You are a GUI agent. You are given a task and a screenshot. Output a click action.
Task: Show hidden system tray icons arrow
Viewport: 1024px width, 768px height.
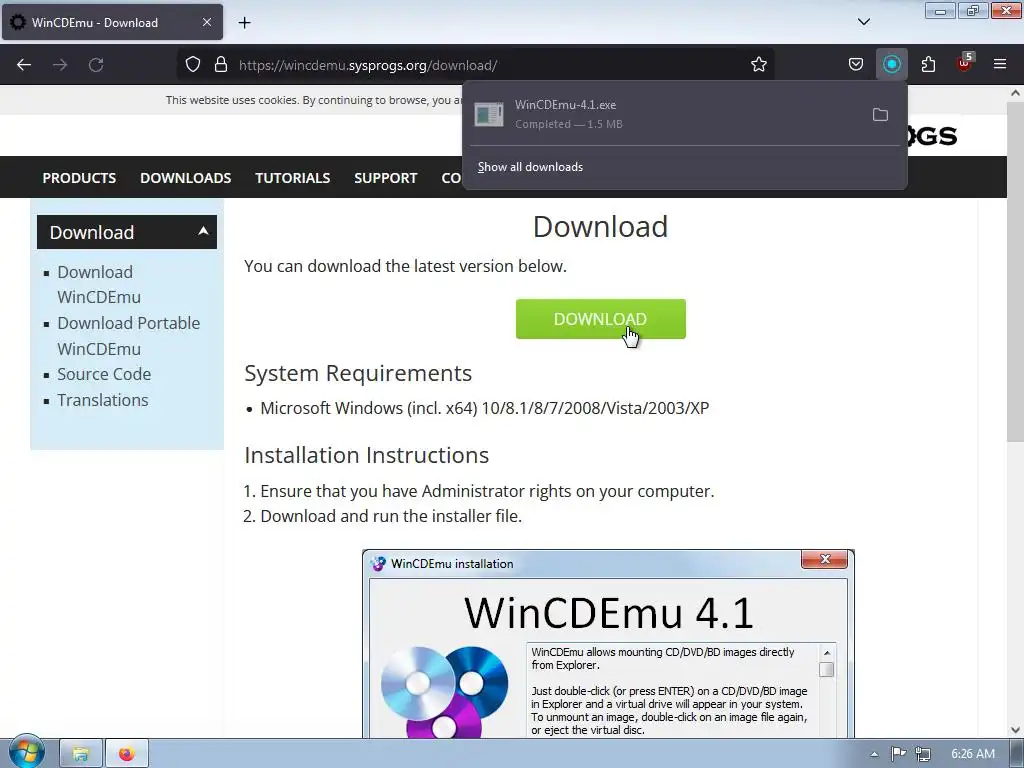874,754
